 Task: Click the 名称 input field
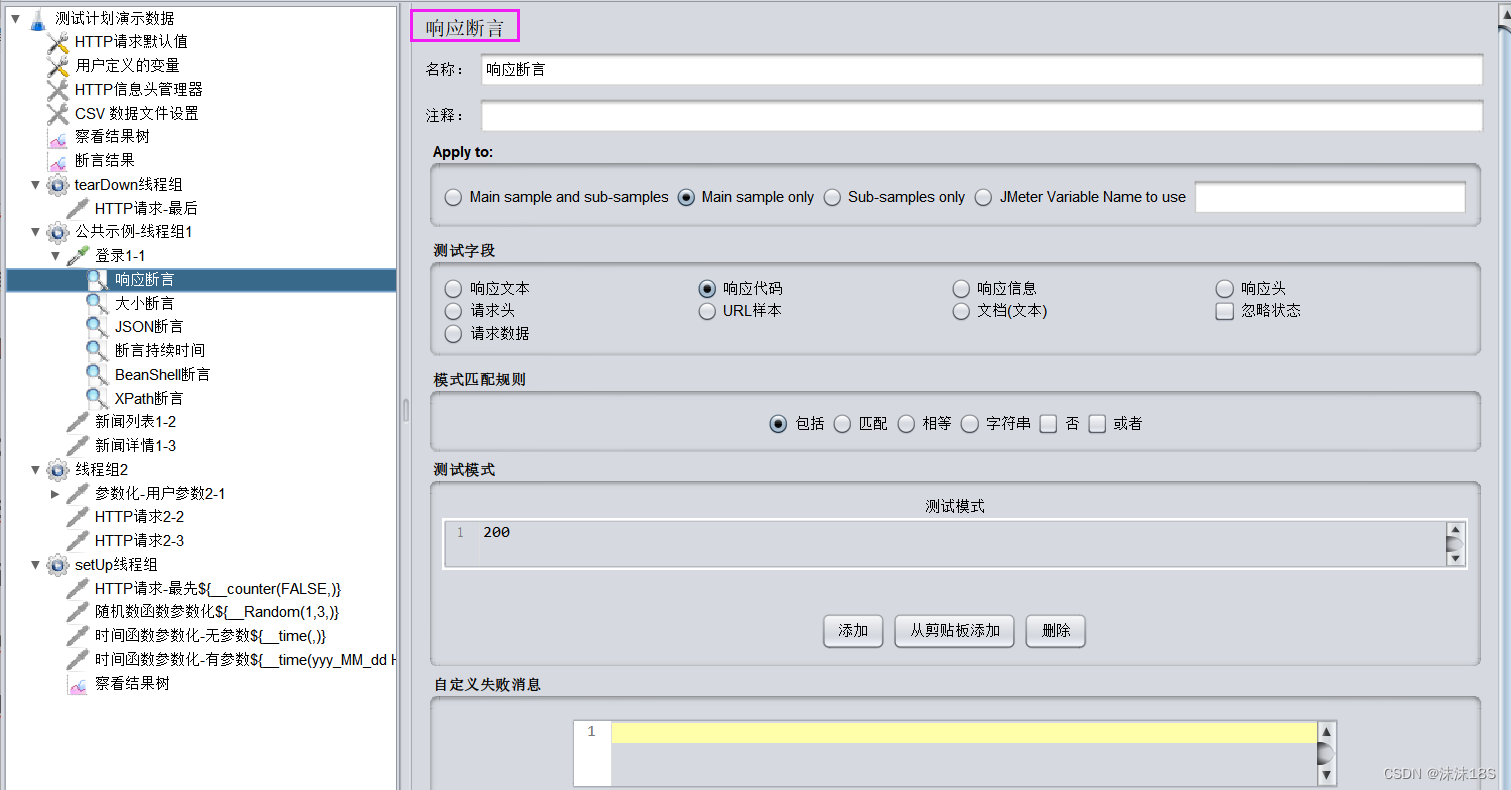(981, 70)
